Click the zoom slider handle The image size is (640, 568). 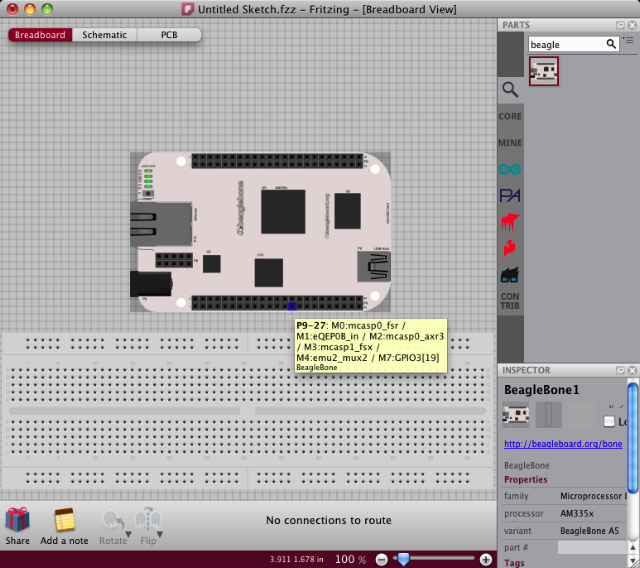tap(403, 559)
